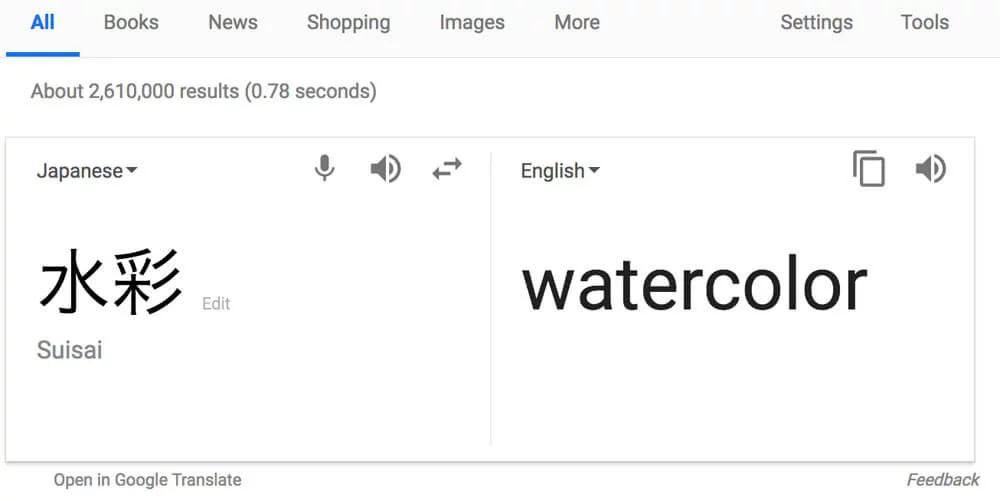Click the translated word watercolor
Viewport: 1000px width, 501px height.
point(695,287)
